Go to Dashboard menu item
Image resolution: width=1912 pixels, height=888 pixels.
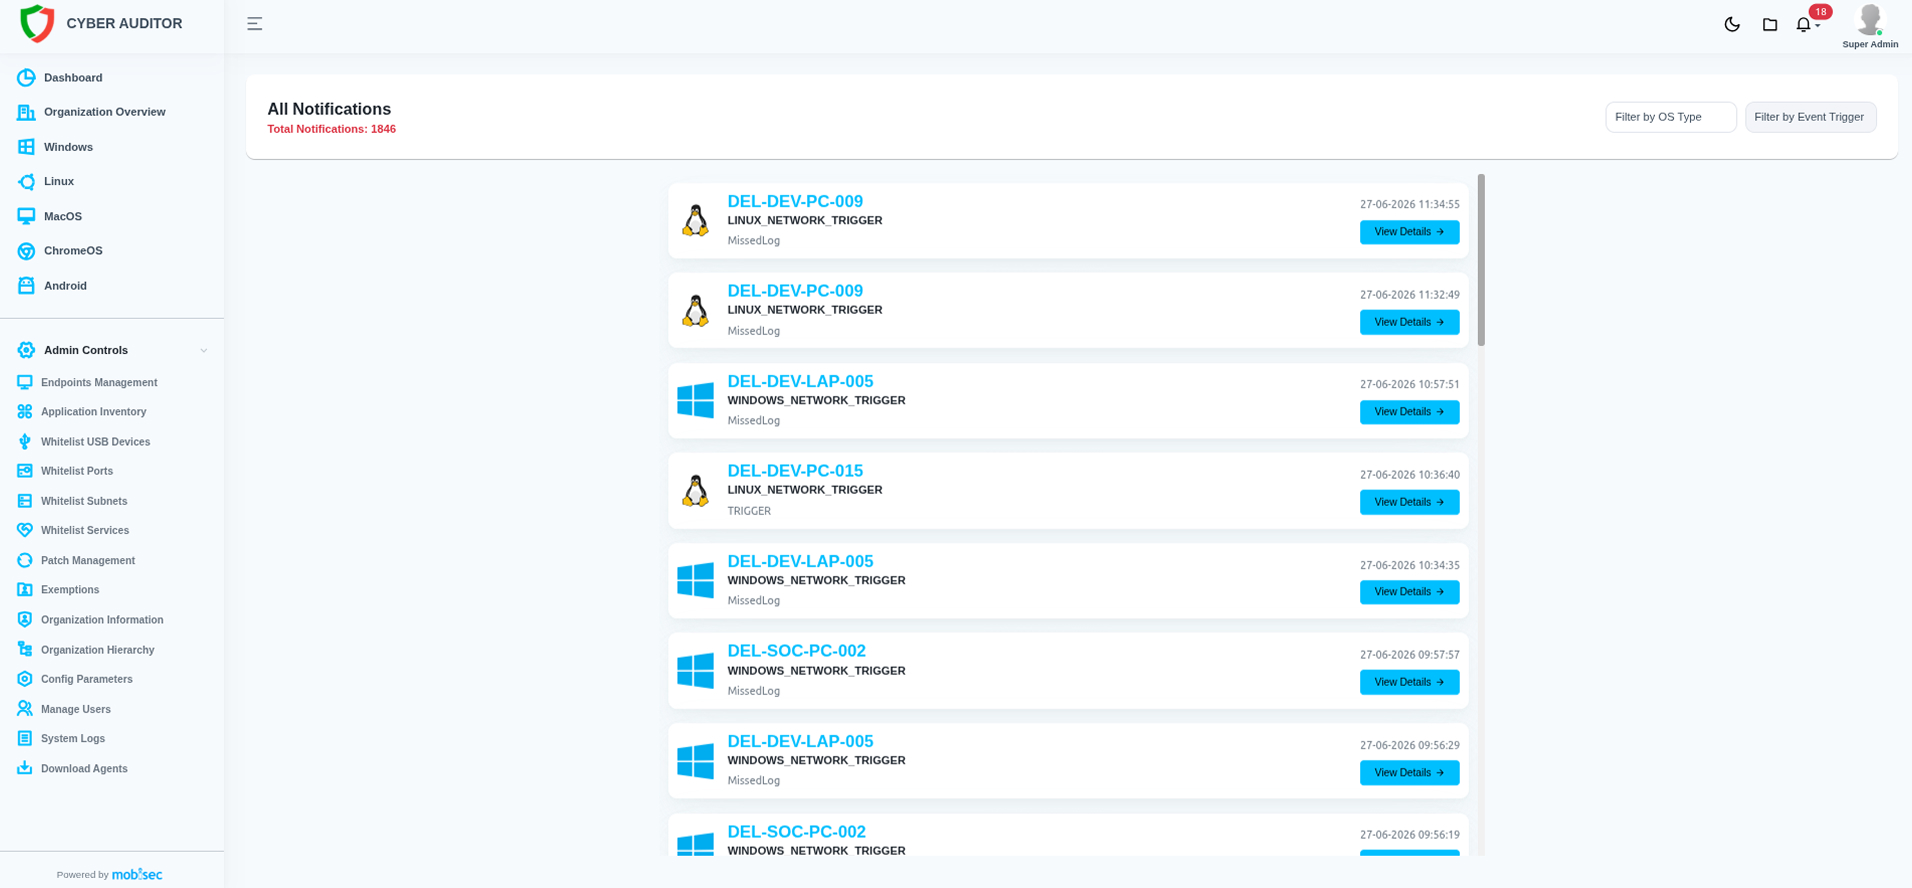click(73, 78)
